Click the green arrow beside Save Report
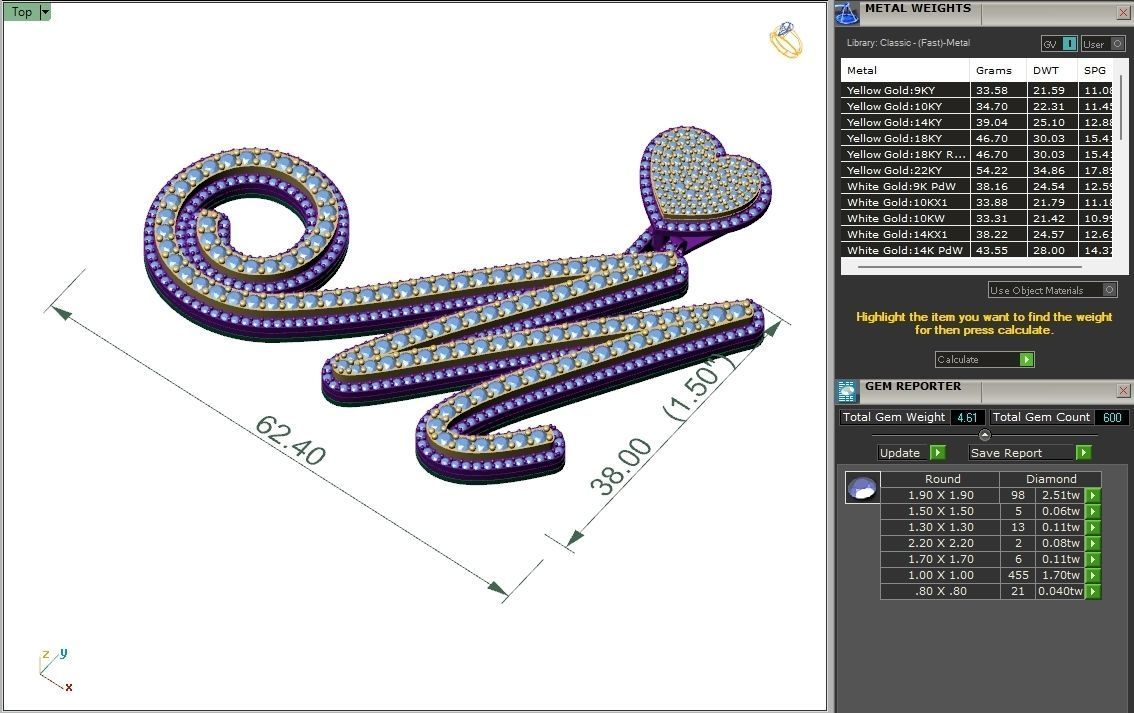 (x=1083, y=453)
